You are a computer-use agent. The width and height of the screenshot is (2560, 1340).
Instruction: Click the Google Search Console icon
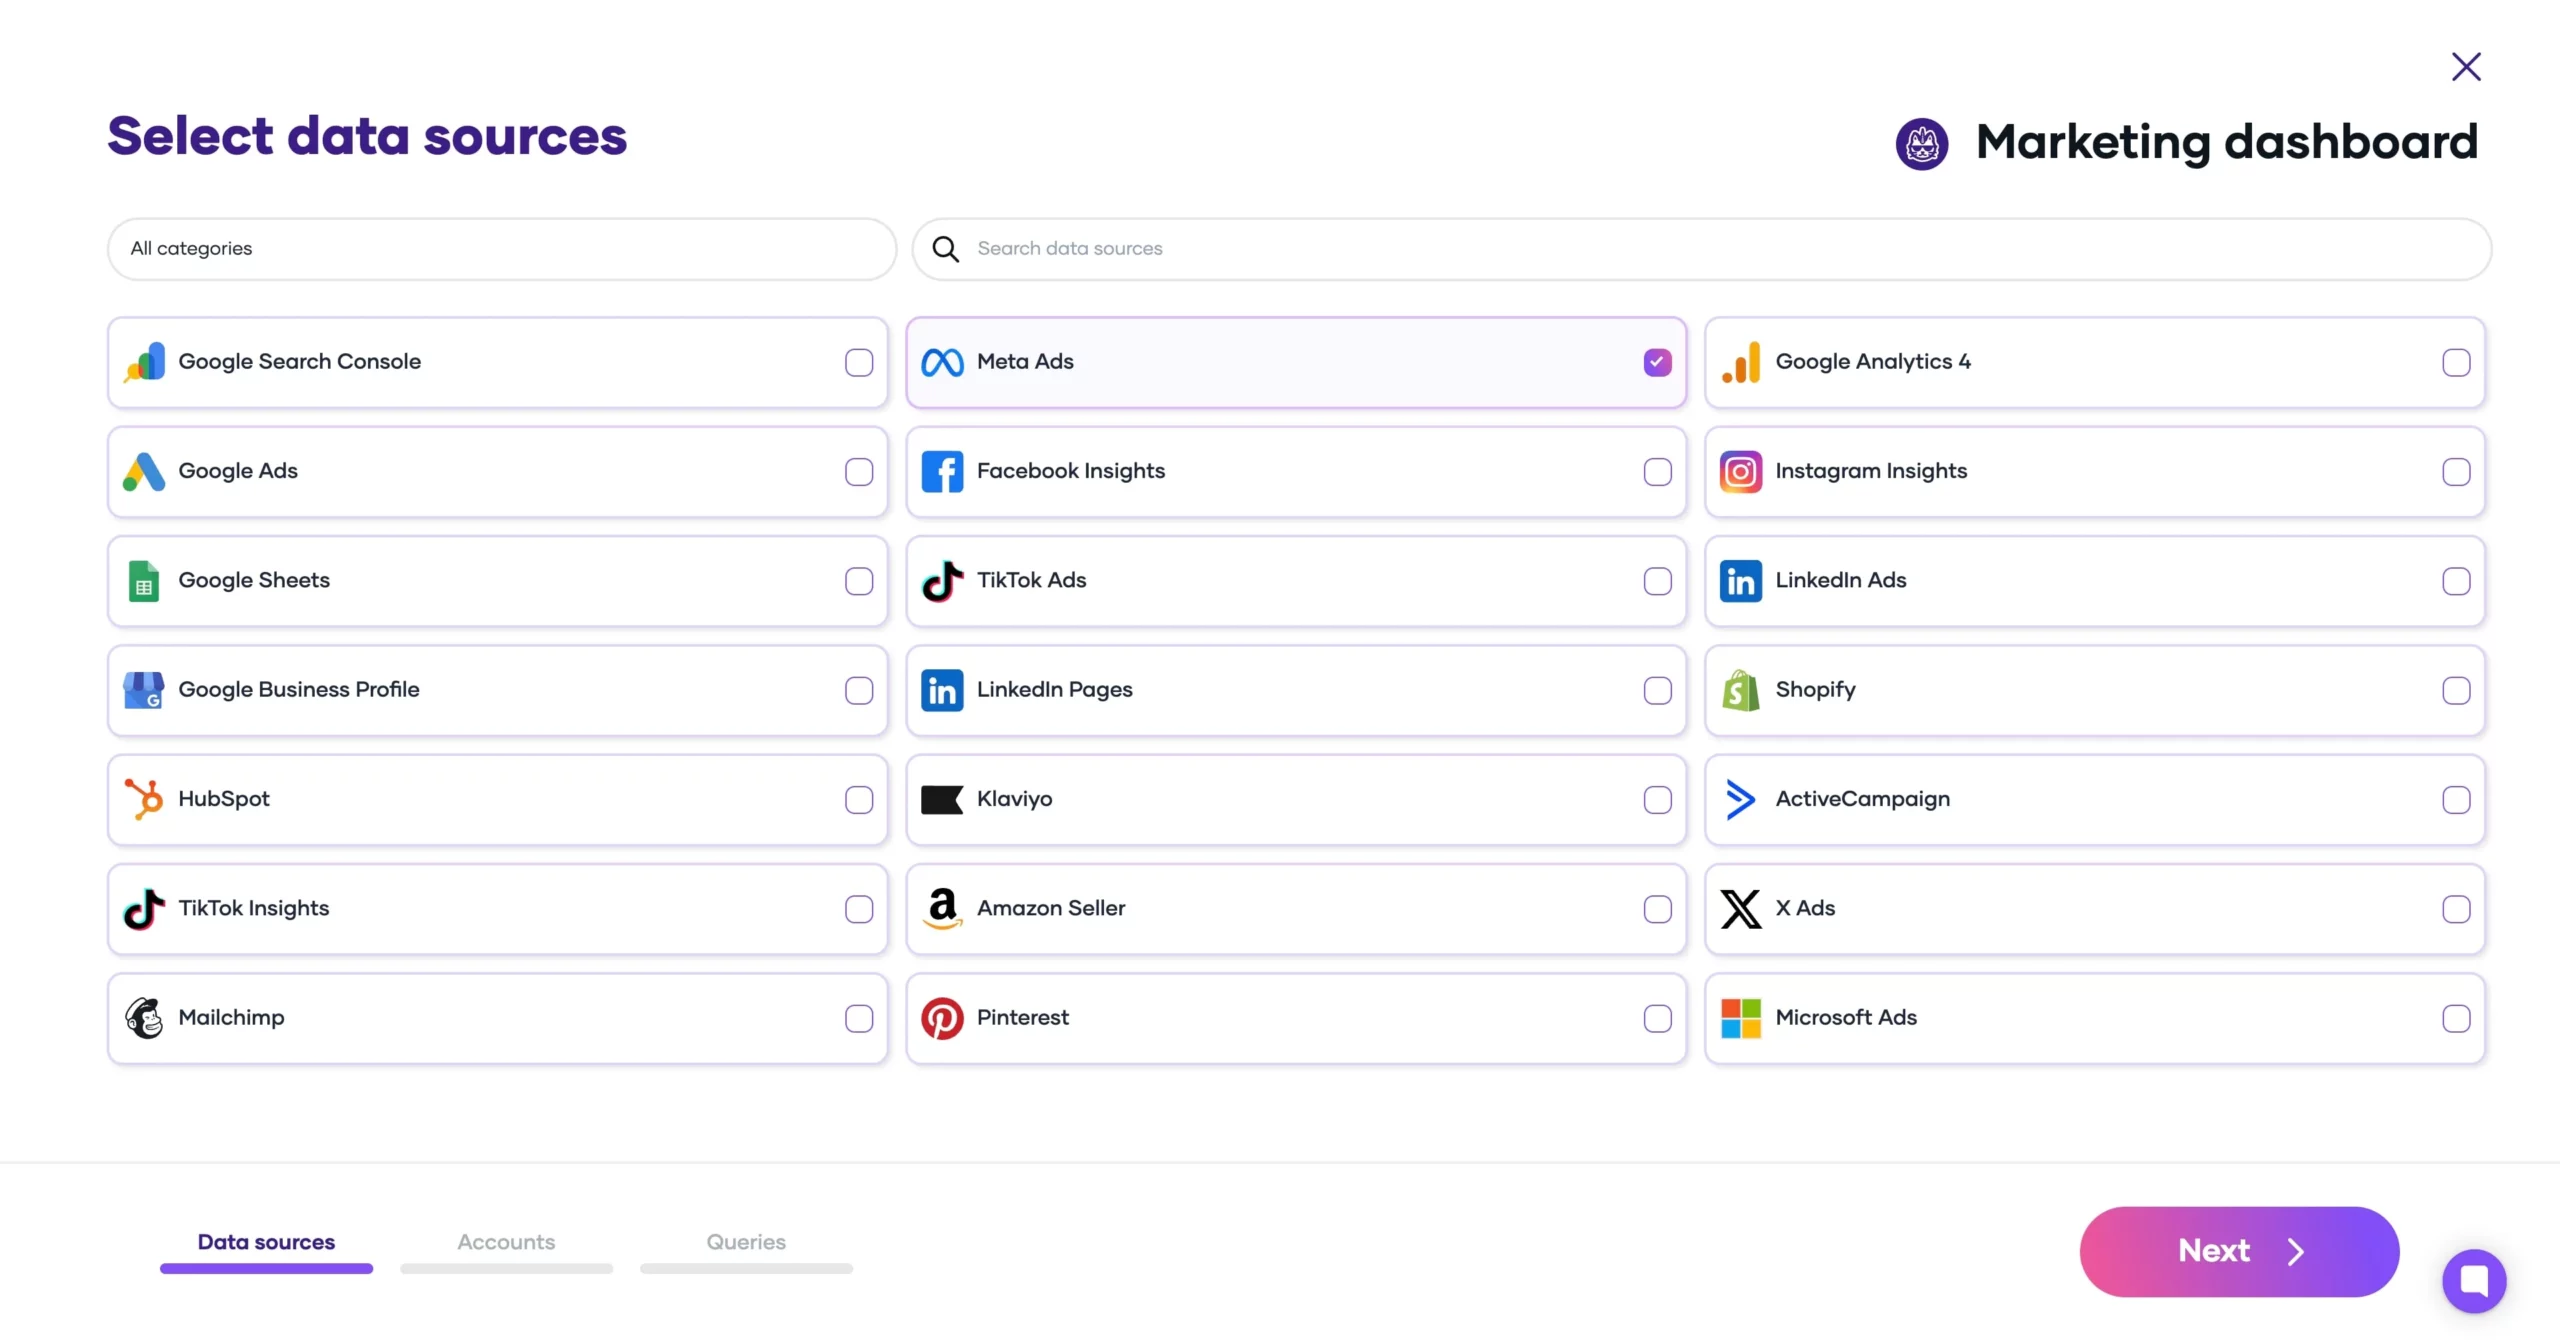point(145,362)
